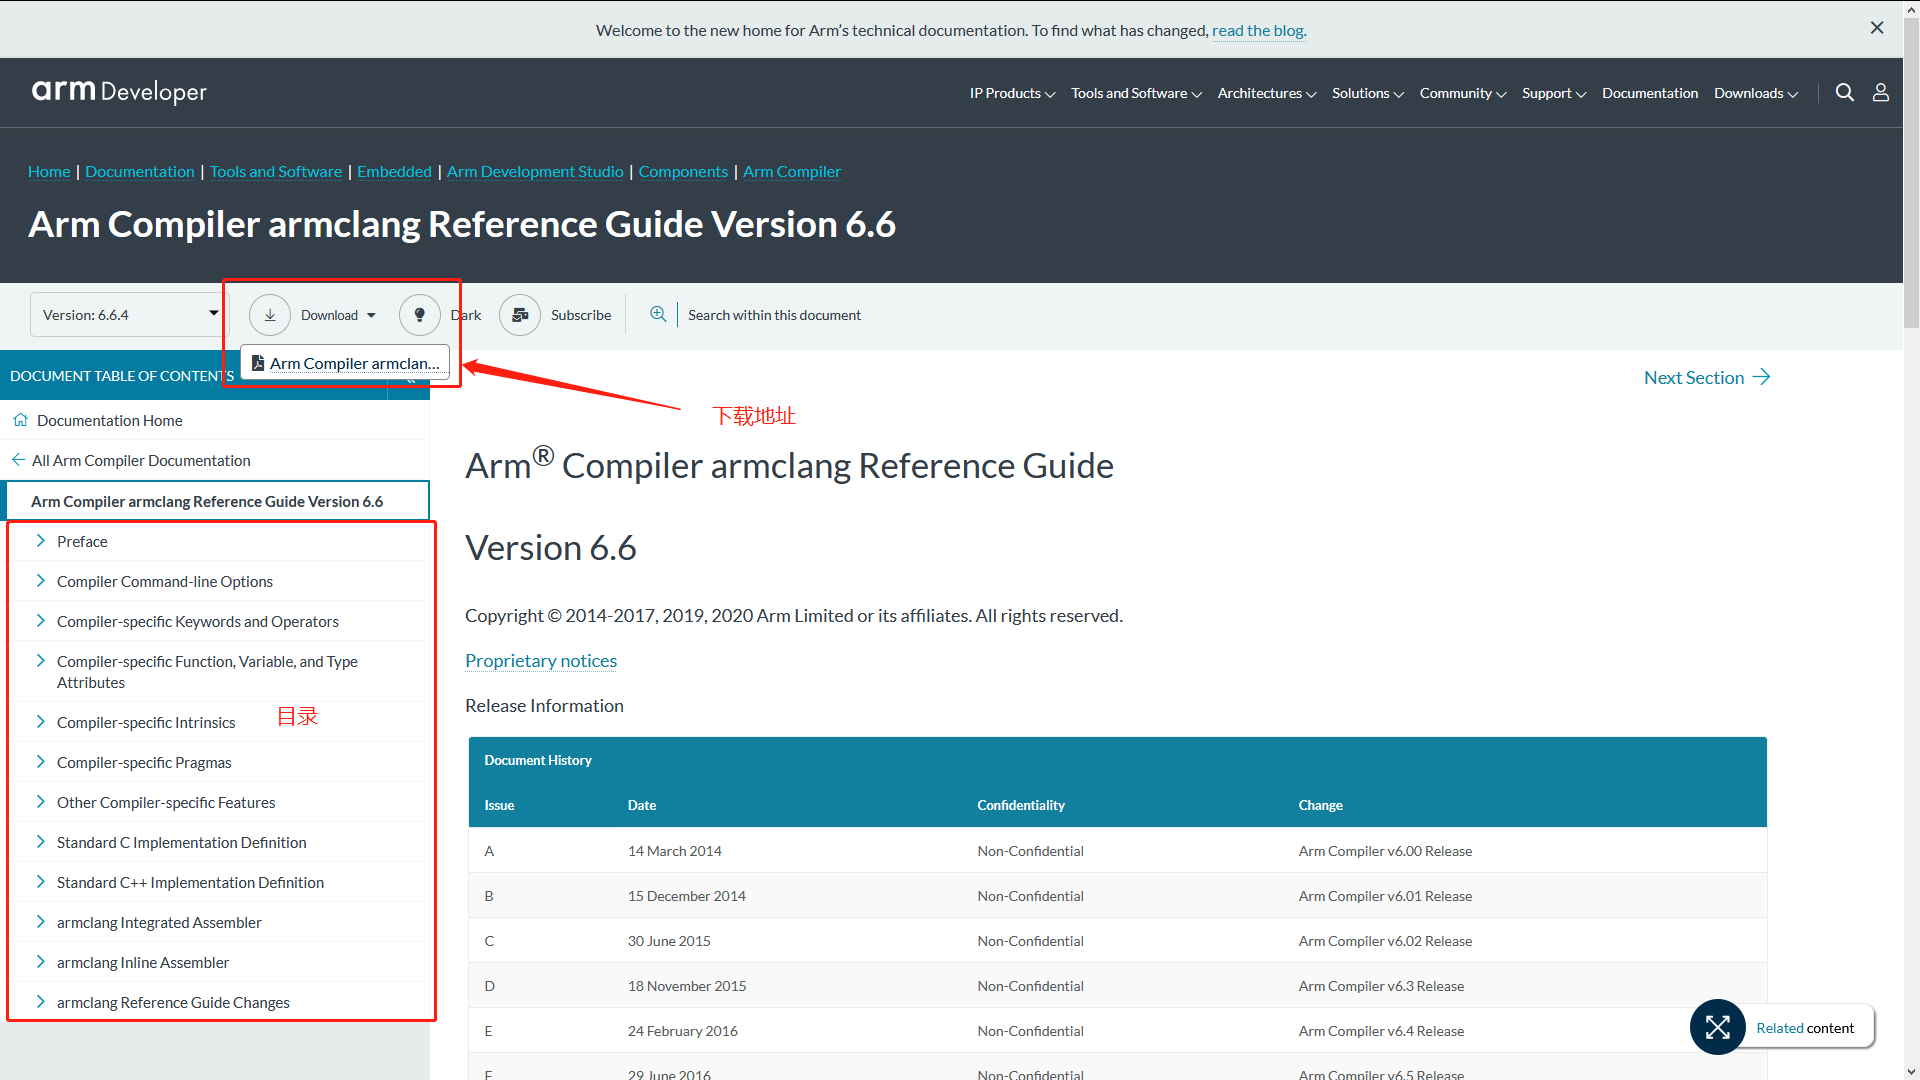Open IP Products menu

tap(1012, 93)
